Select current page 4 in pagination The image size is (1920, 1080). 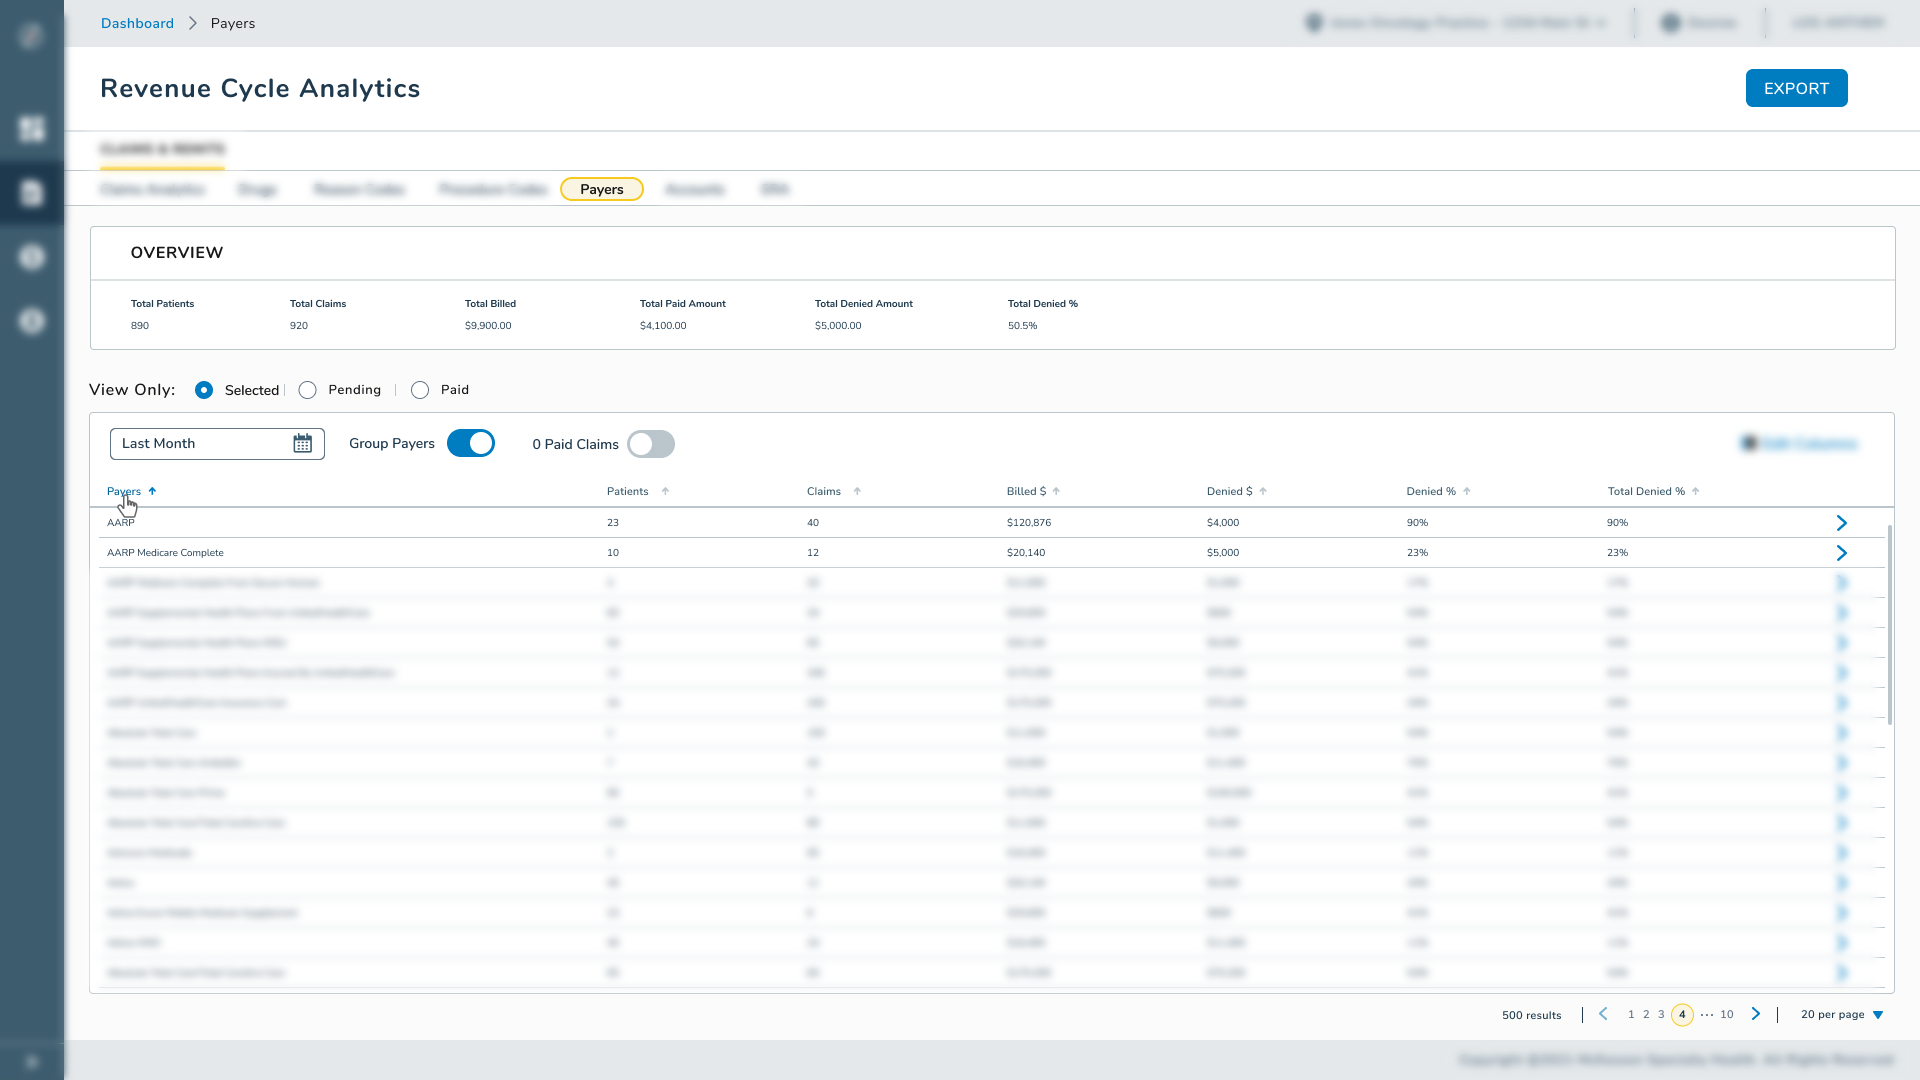pyautogui.click(x=1682, y=1014)
